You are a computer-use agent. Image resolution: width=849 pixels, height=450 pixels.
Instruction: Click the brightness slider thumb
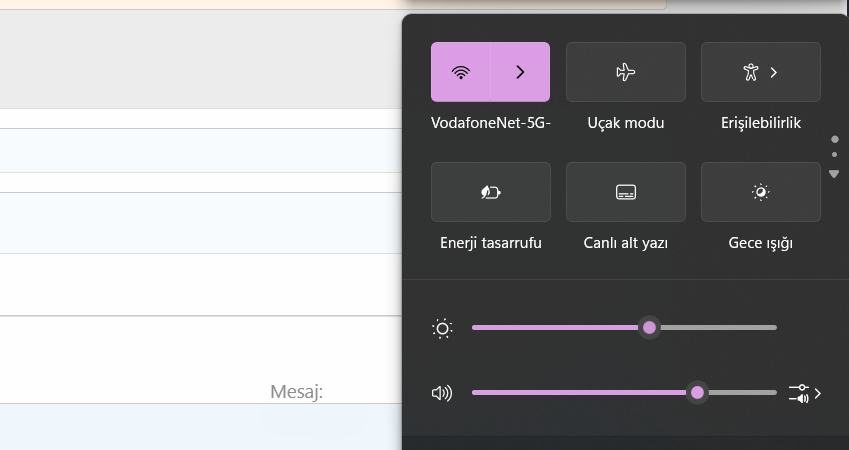click(650, 327)
